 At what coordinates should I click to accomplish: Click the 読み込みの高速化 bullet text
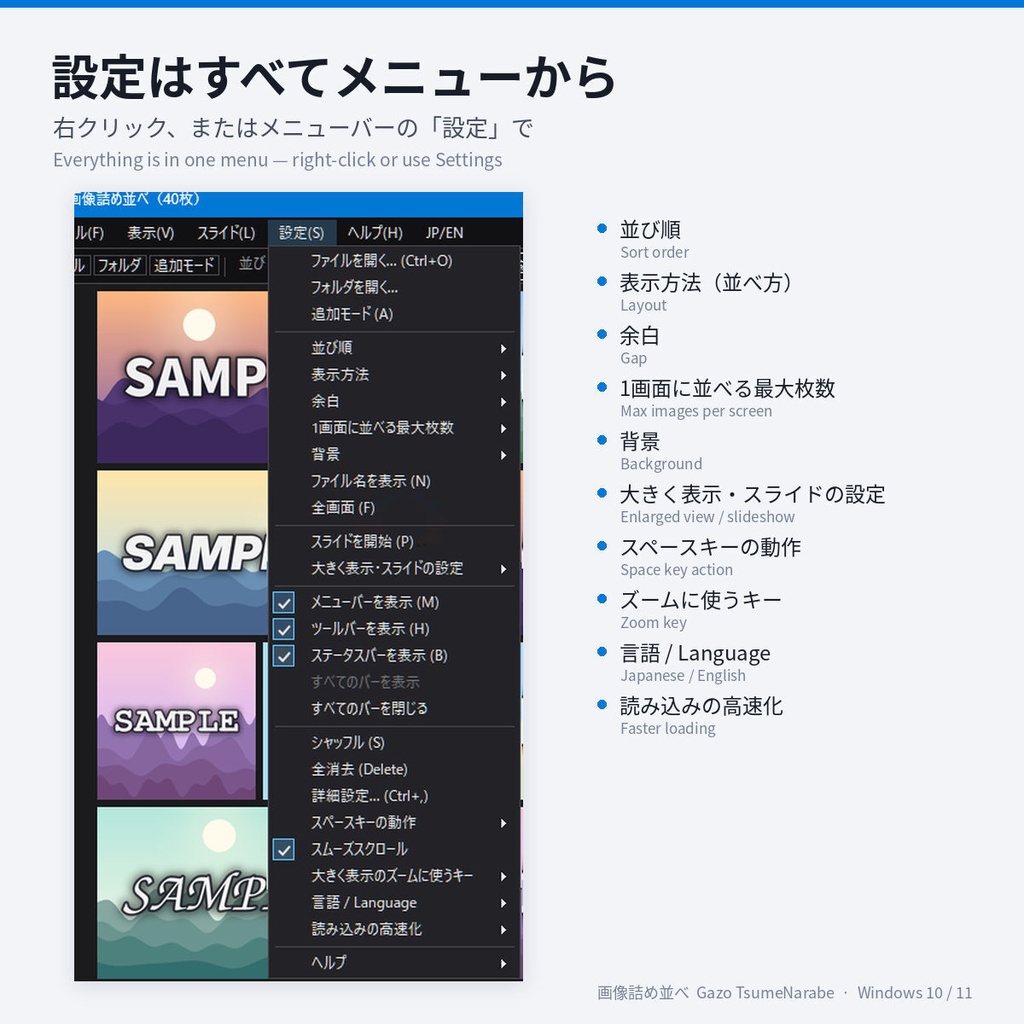tap(701, 706)
